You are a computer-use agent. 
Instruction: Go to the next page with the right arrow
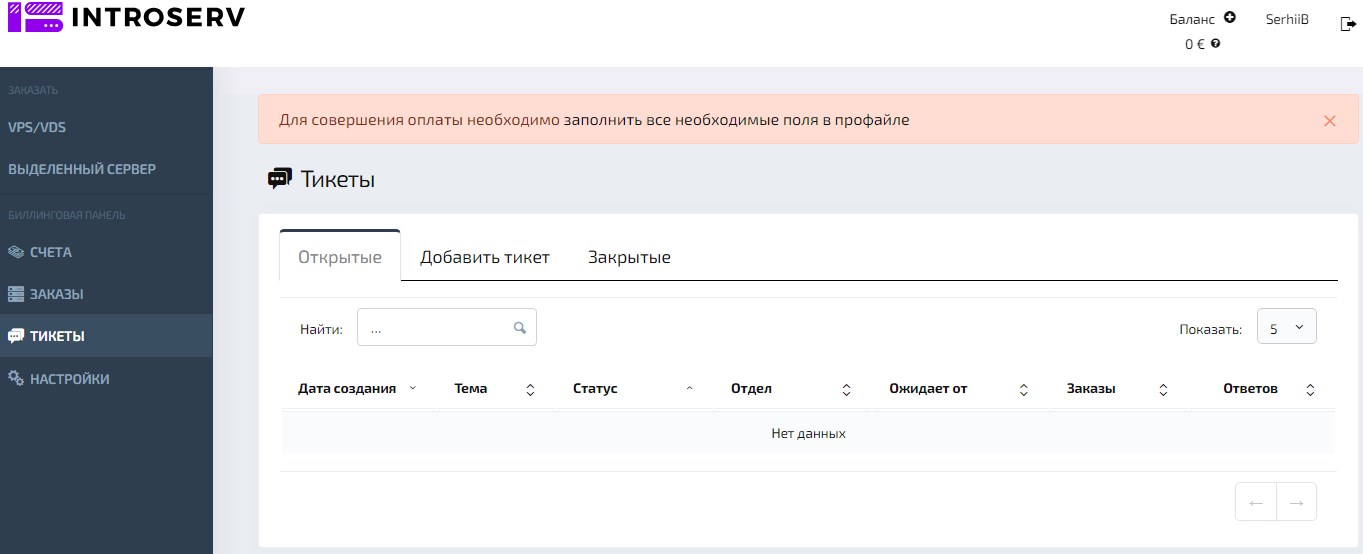pos(1296,502)
